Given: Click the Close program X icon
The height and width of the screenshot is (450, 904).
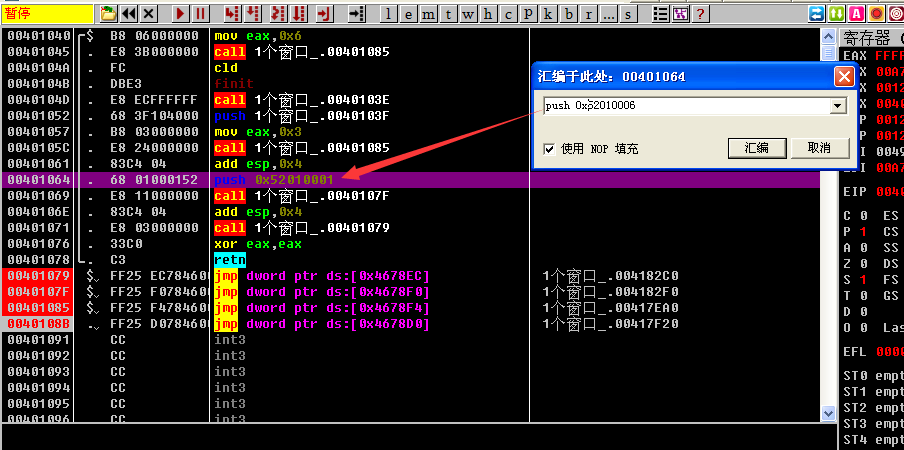Looking at the screenshot, I should pyautogui.click(x=149, y=13).
